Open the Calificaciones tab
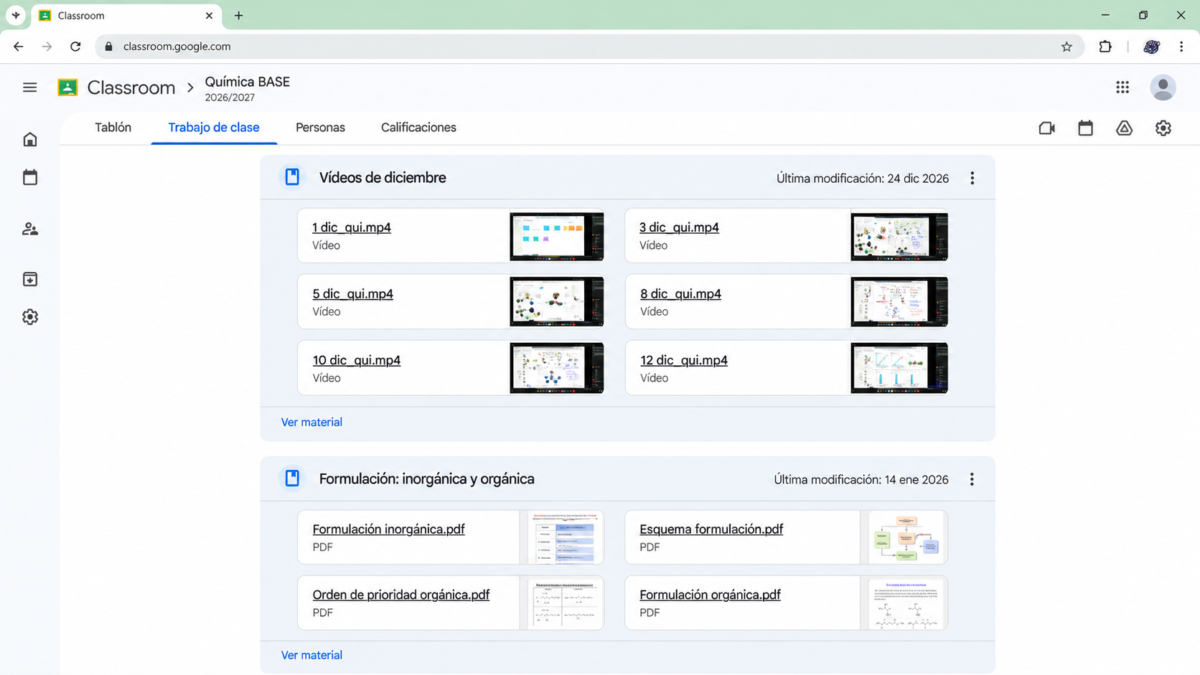This screenshot has width=1200, height=675. pyautogui.click(x=418, y=128)
